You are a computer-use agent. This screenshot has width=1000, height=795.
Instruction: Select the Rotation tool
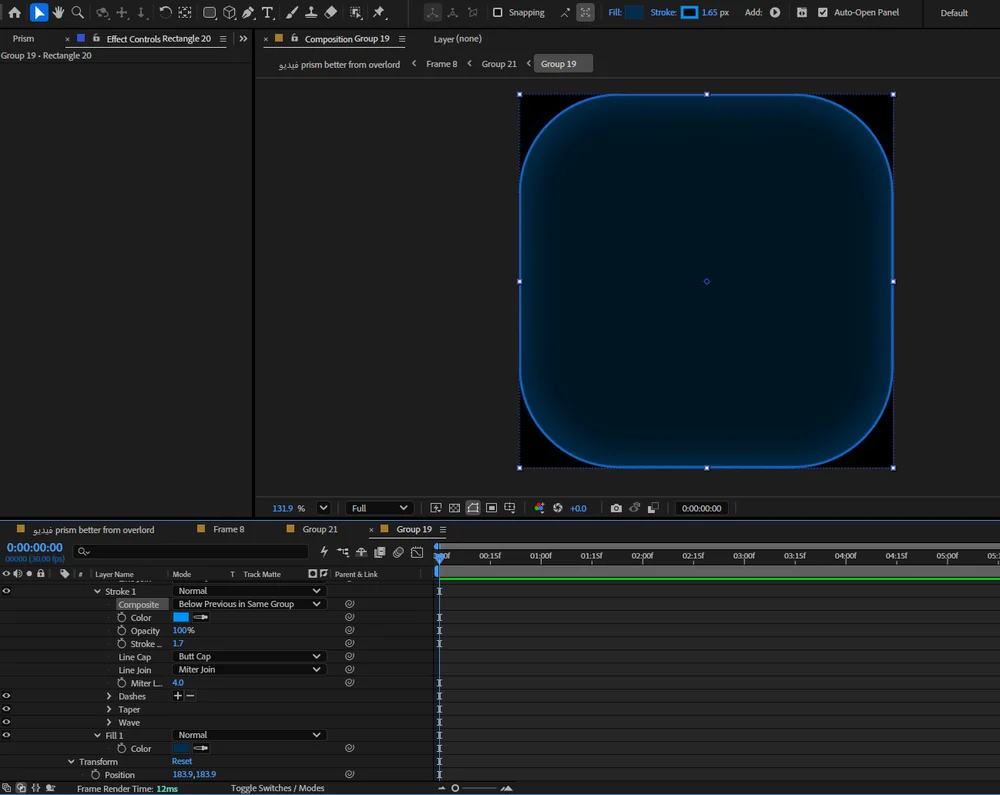pos(165,12)
